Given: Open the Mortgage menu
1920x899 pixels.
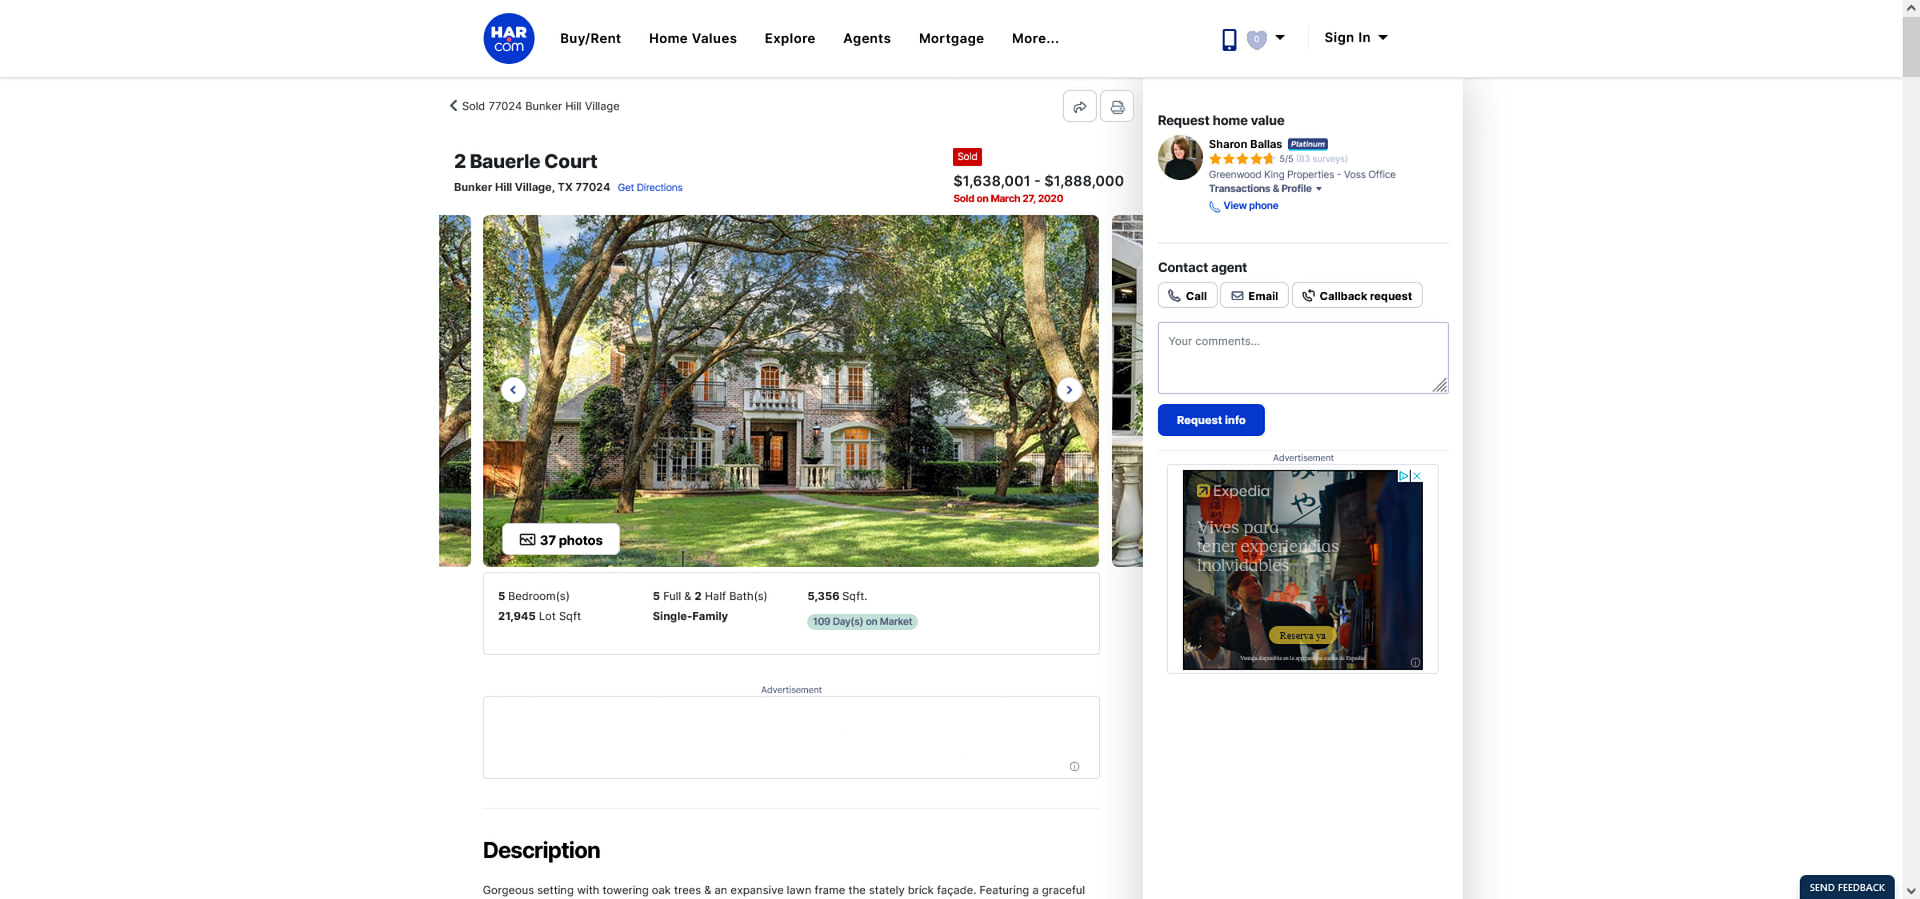Looking at the screenshot, I should [951, 38].
